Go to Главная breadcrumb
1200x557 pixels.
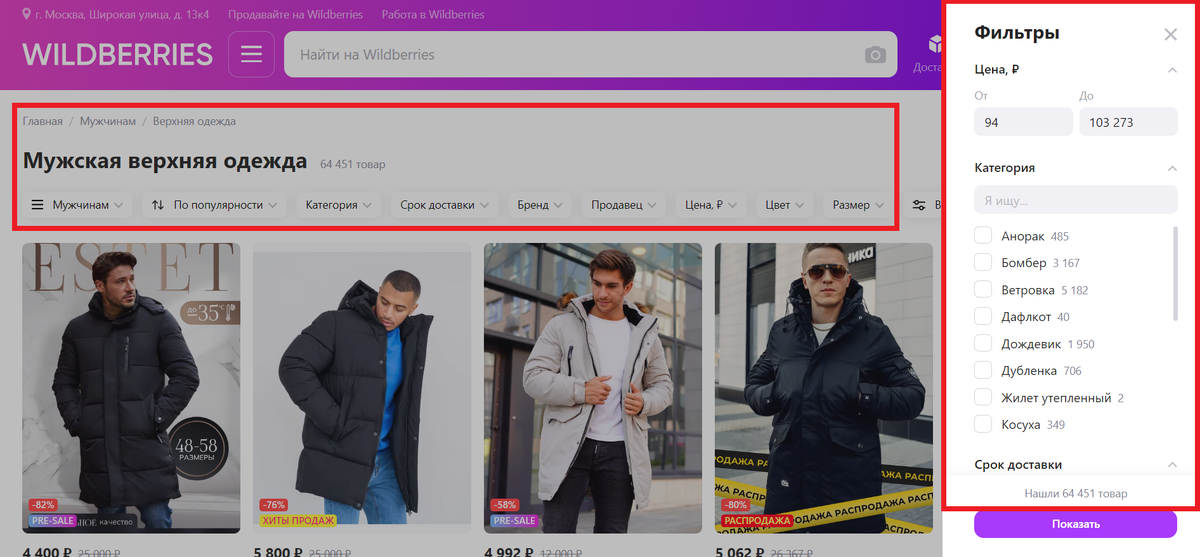click(43, 121)
